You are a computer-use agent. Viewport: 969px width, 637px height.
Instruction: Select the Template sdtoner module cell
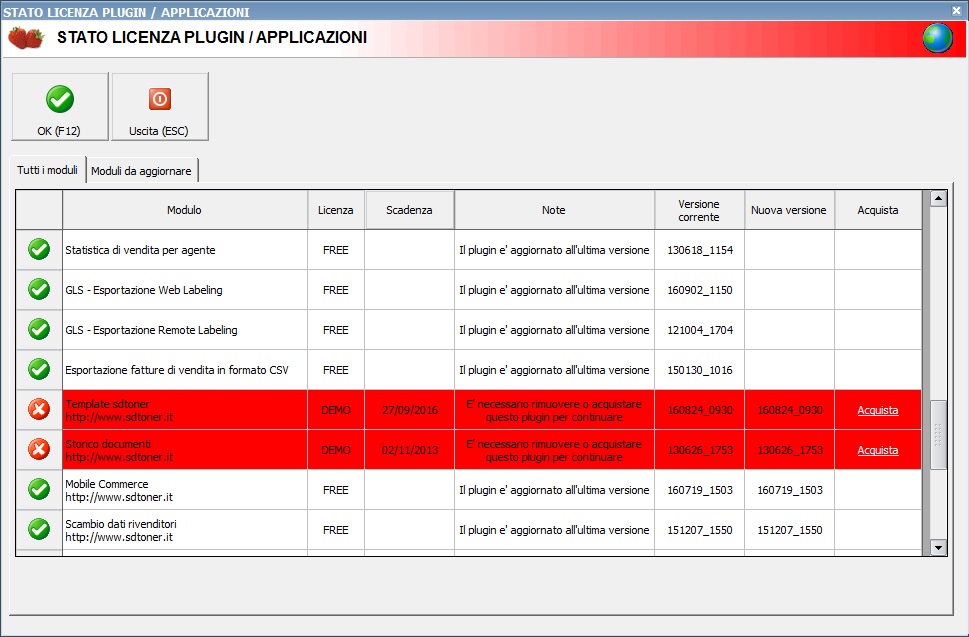click(185, 410)
